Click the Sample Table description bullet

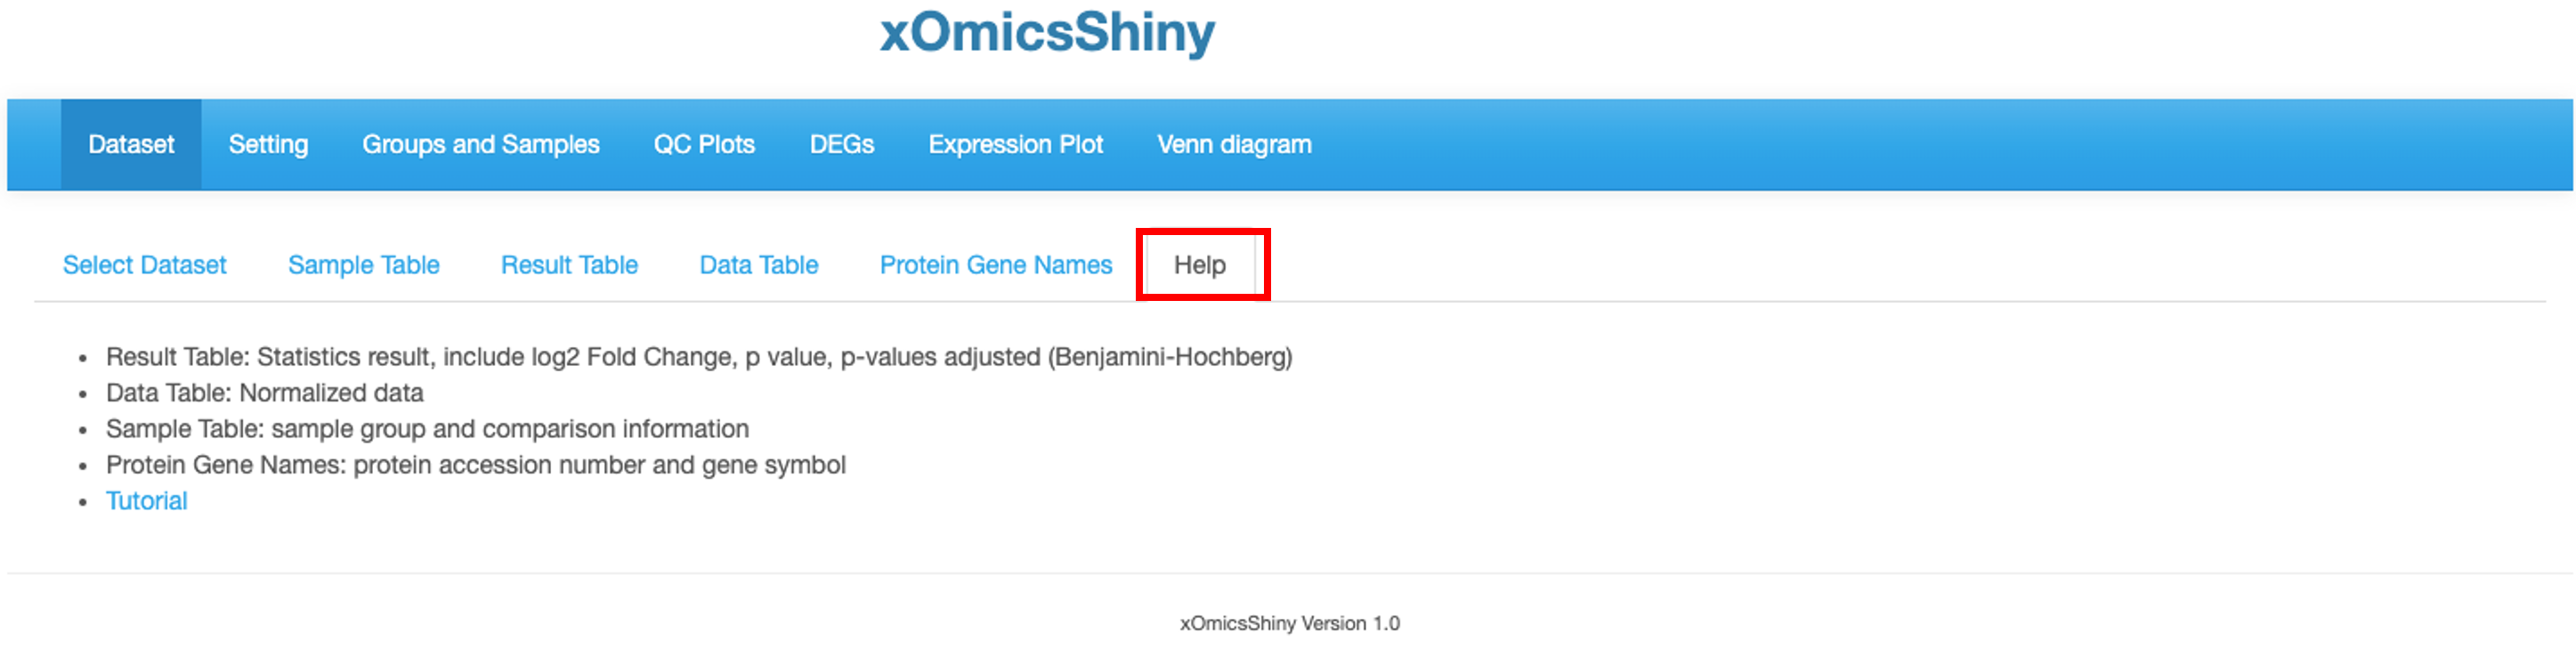(x=427, y=429)
